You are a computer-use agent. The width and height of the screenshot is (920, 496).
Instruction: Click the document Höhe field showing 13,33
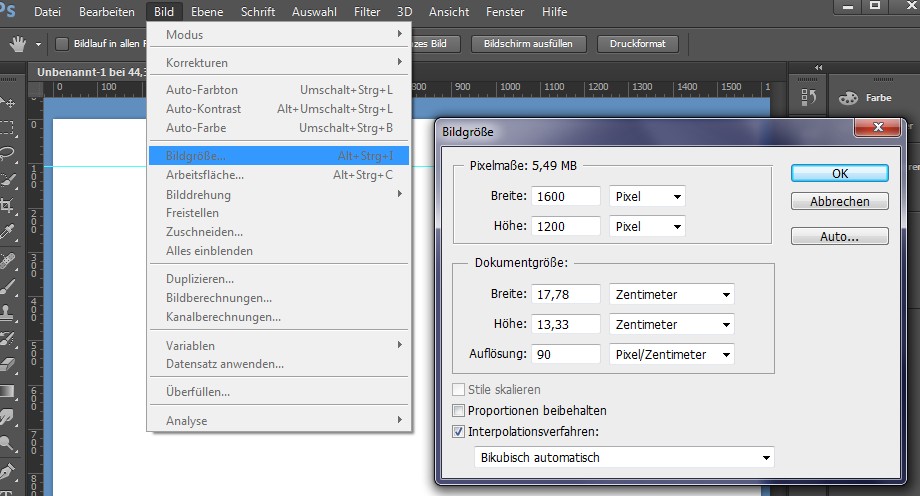(566, 325)
